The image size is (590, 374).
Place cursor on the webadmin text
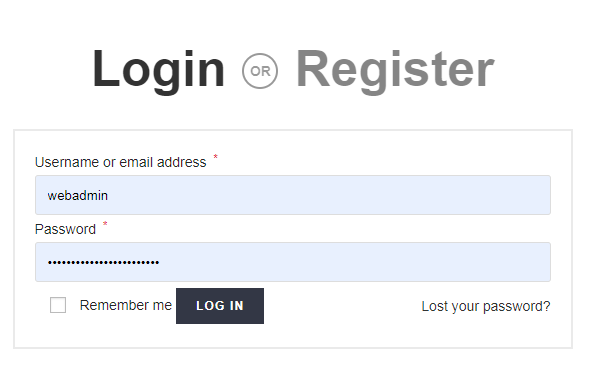[78, 196]
